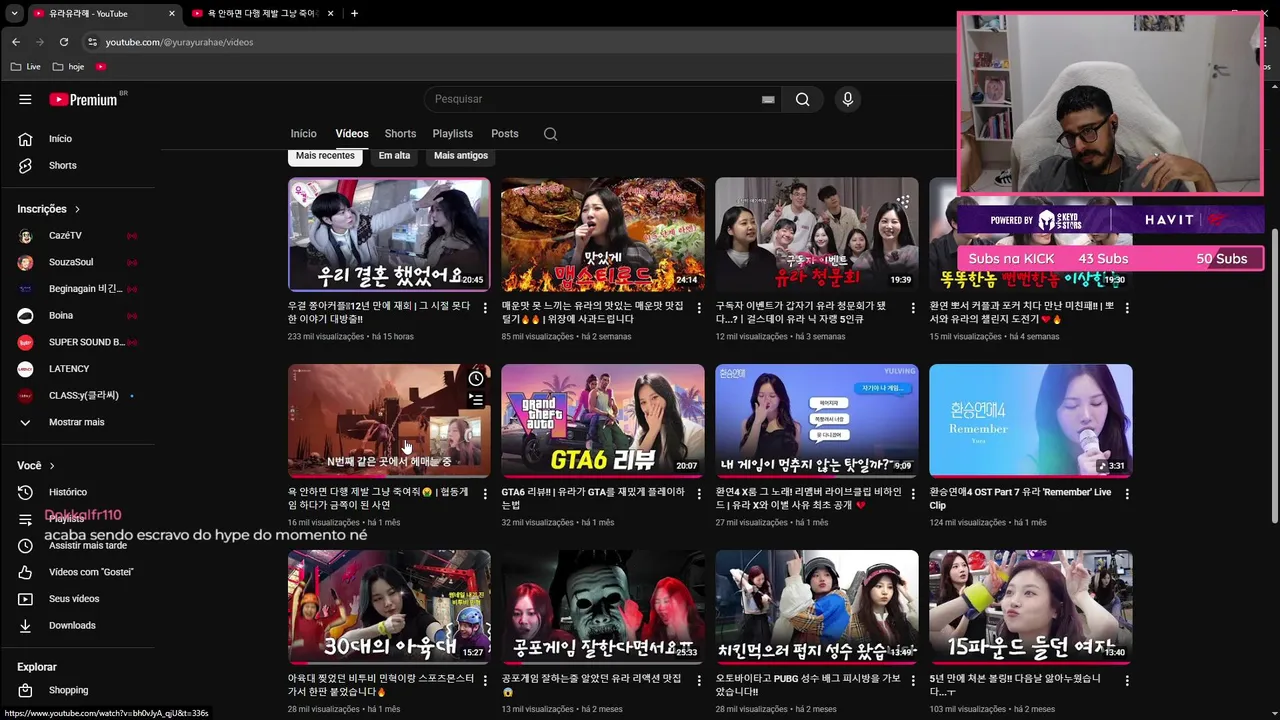Open video title 5년 만에 쳐본 볼링

click(1015, 684)
